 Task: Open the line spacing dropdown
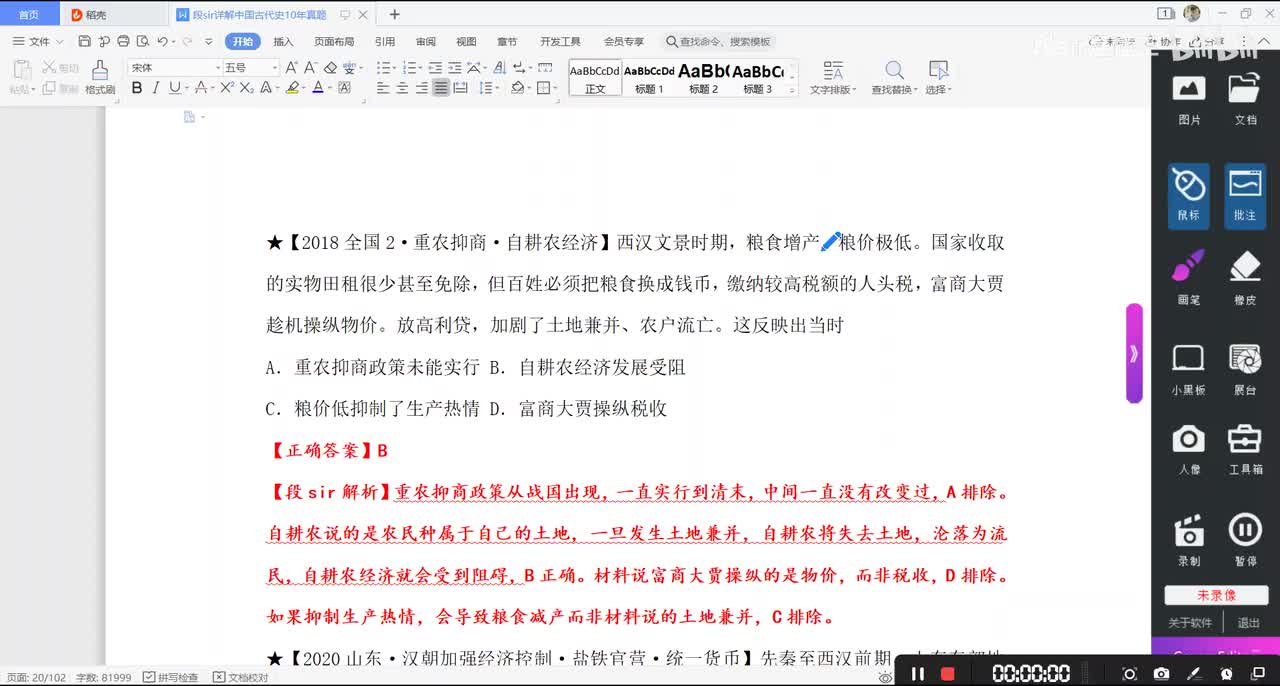pos(497,88)
